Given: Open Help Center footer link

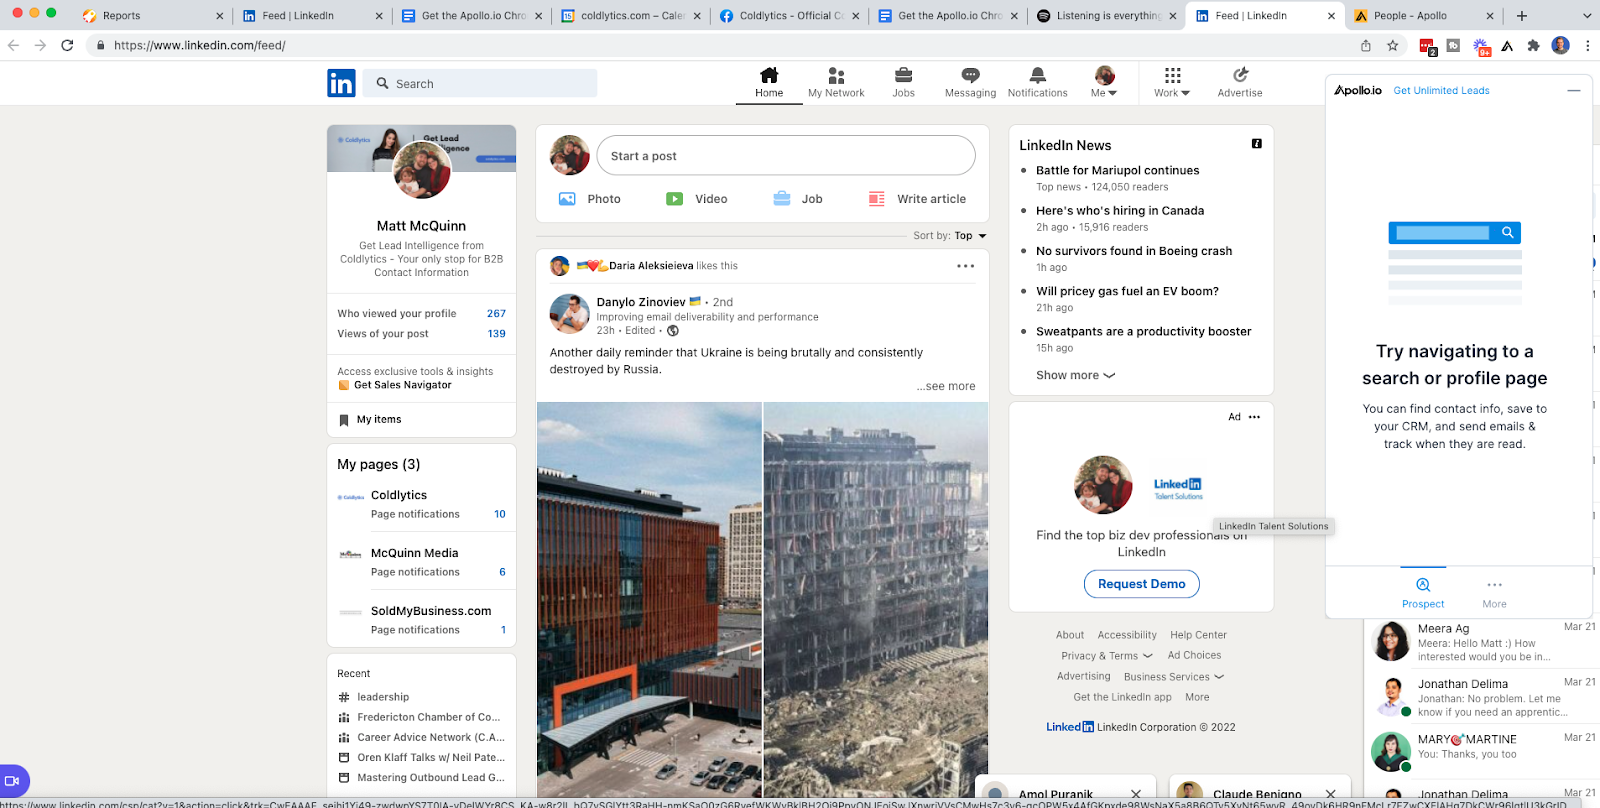Looking at the screenshot, I should point(1198,635).
